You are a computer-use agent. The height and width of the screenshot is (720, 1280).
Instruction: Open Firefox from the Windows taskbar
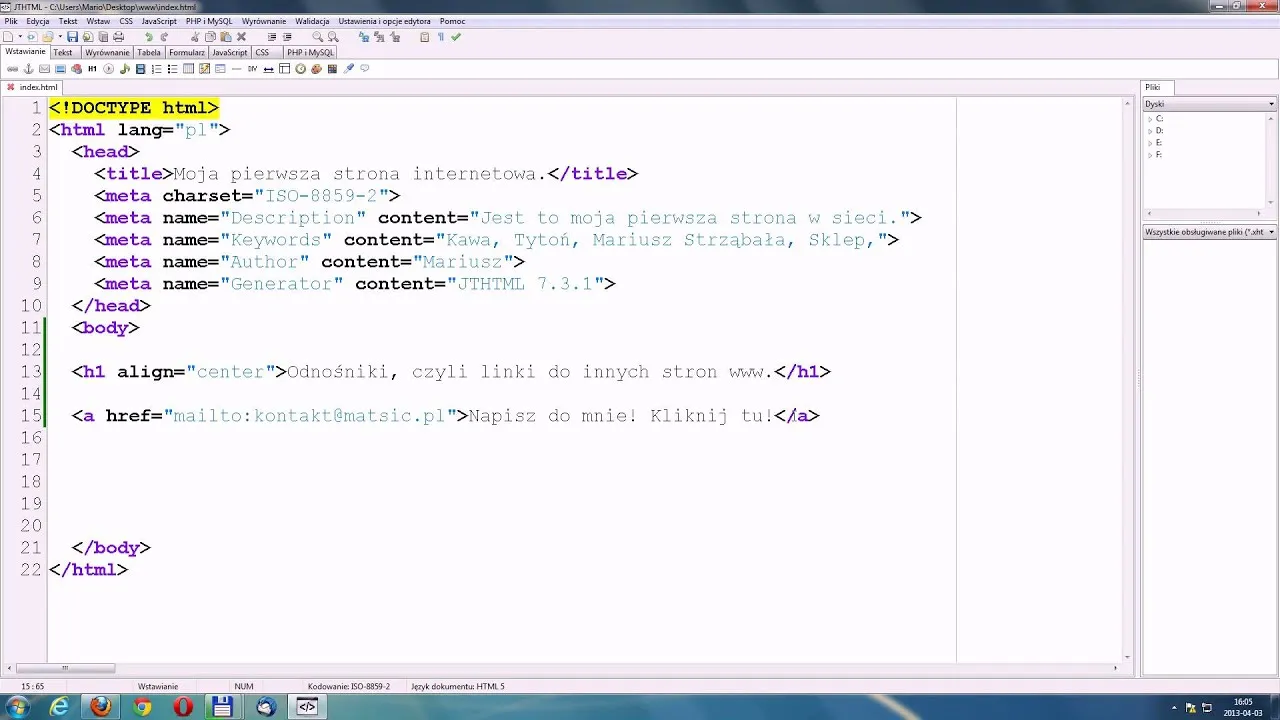click(100, 707)
